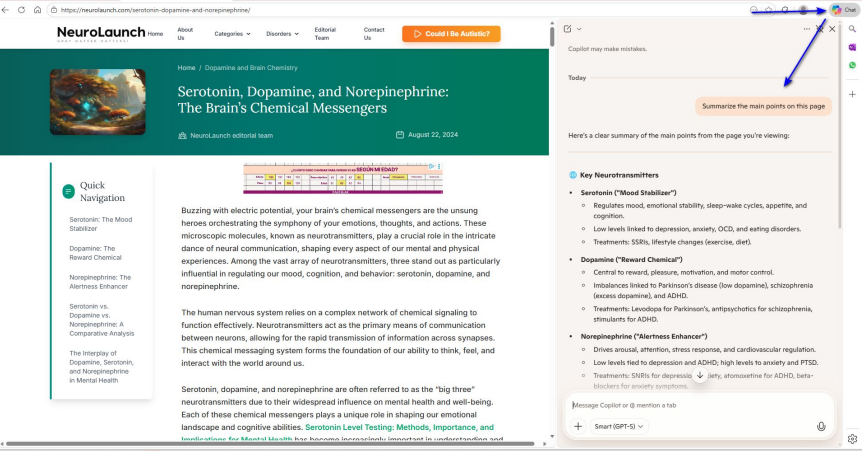Click the browser back arrow
Image resolution: width=865 pixels, height=451 pixels.
coord(6,10)
